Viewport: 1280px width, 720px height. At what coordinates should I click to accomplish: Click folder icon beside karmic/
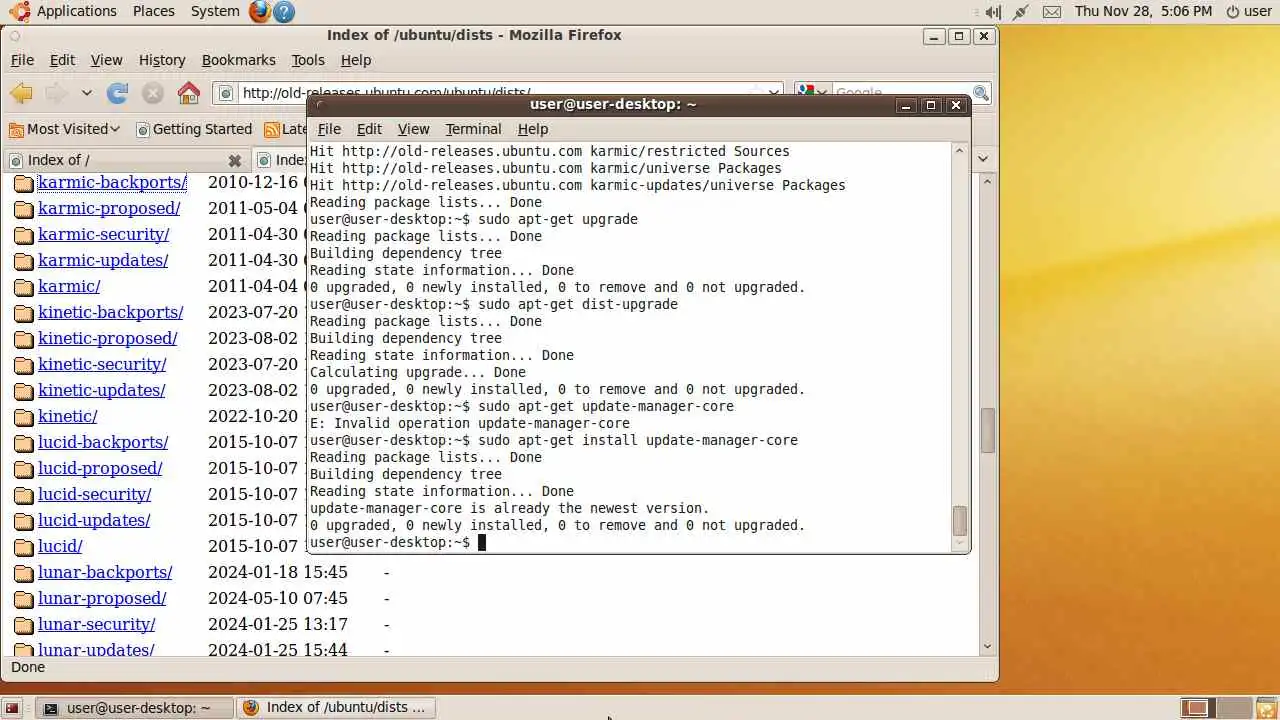(24, 287)
